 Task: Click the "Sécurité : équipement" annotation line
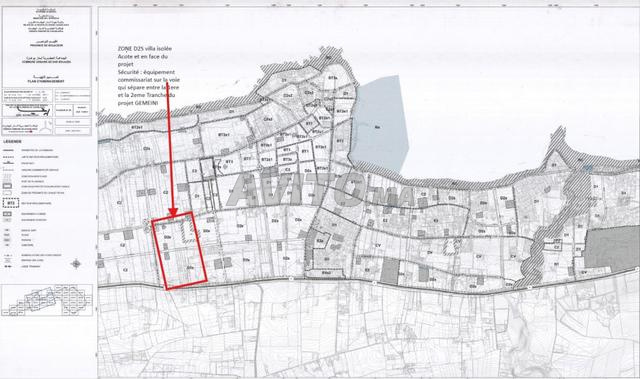tap(146, 72)
